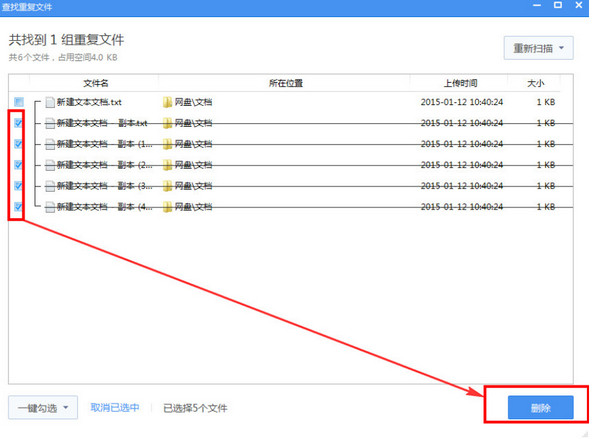This screenshot has height=439, width=600.
Task: Click the folder icon in the 副本 (2) row
Action: click(168, 165)
